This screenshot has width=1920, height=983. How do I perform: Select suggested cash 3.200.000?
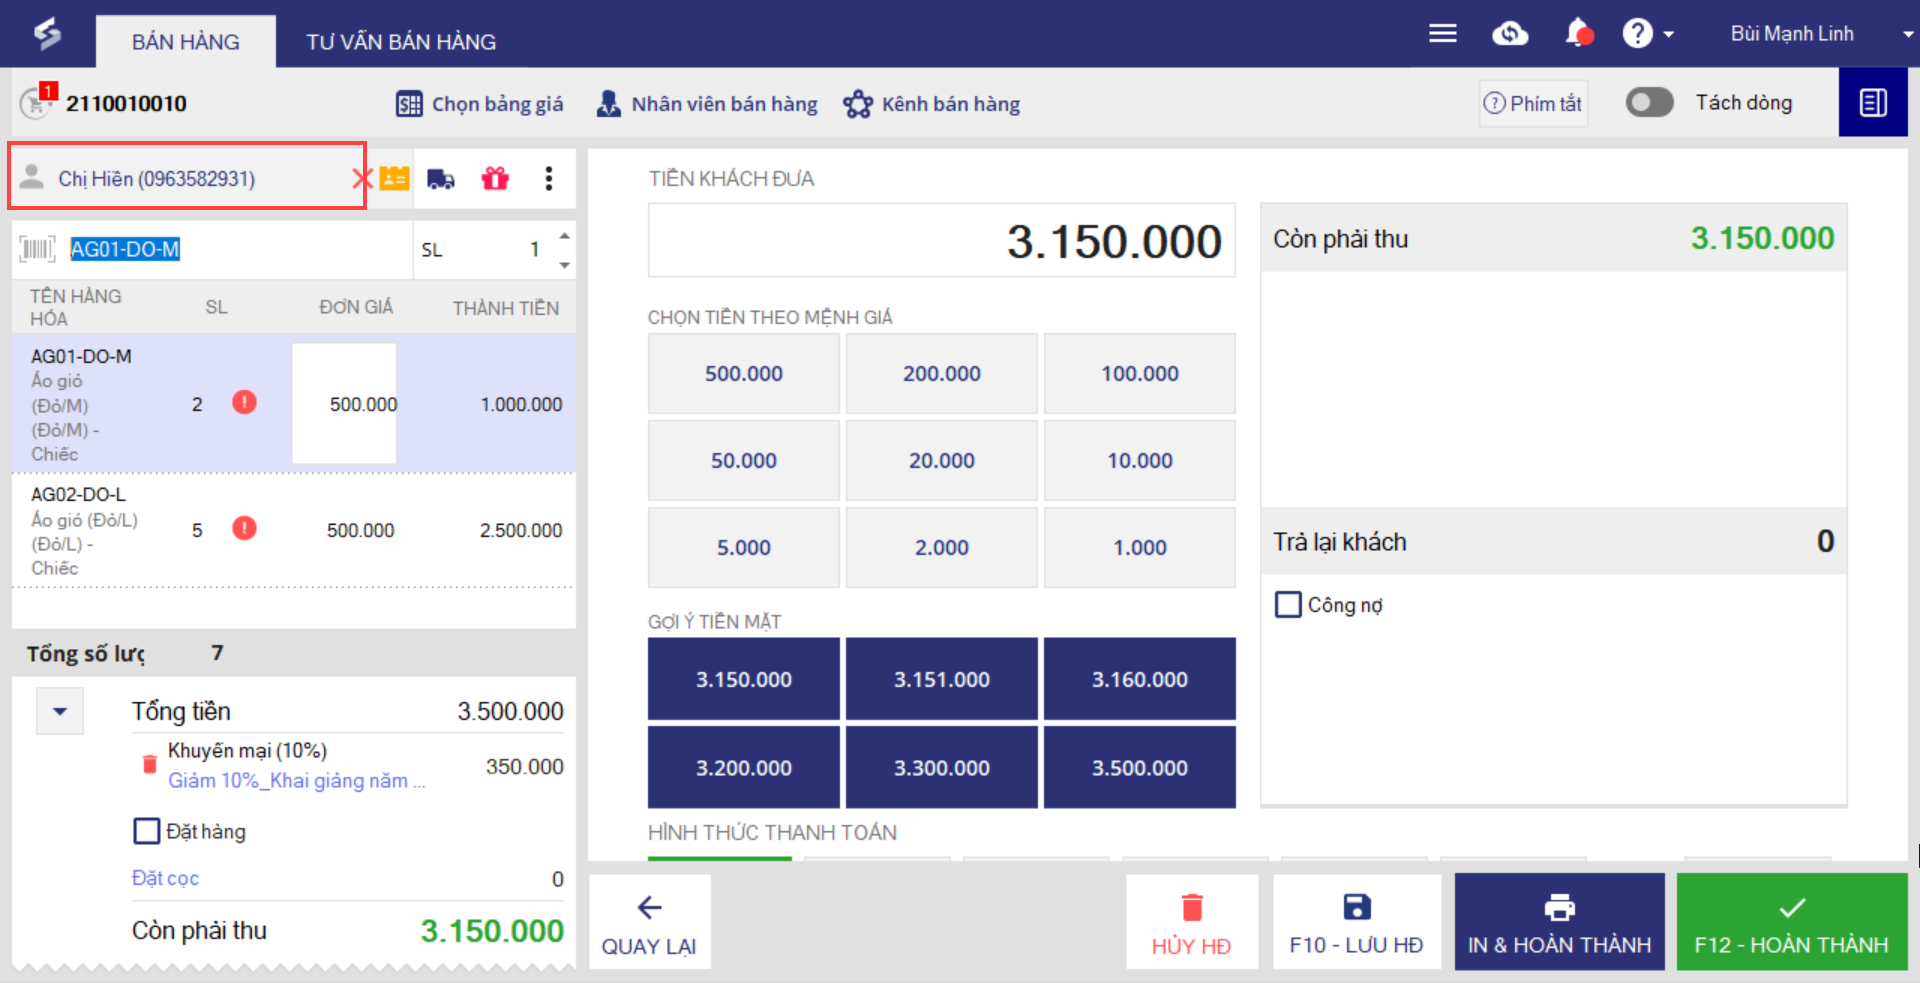pos(744,768)
